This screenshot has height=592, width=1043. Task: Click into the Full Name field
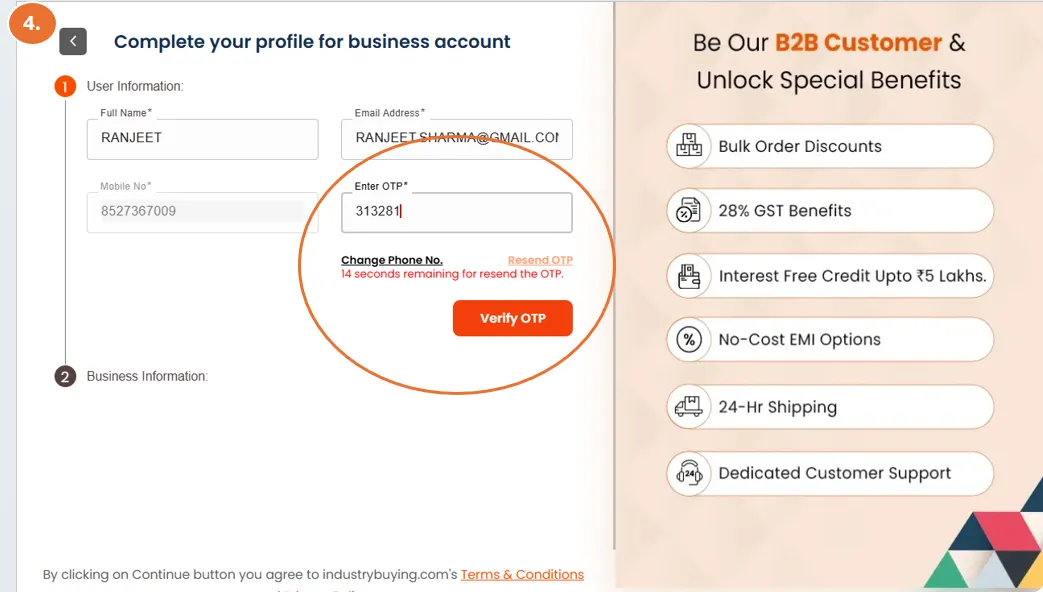coord(203,139)
